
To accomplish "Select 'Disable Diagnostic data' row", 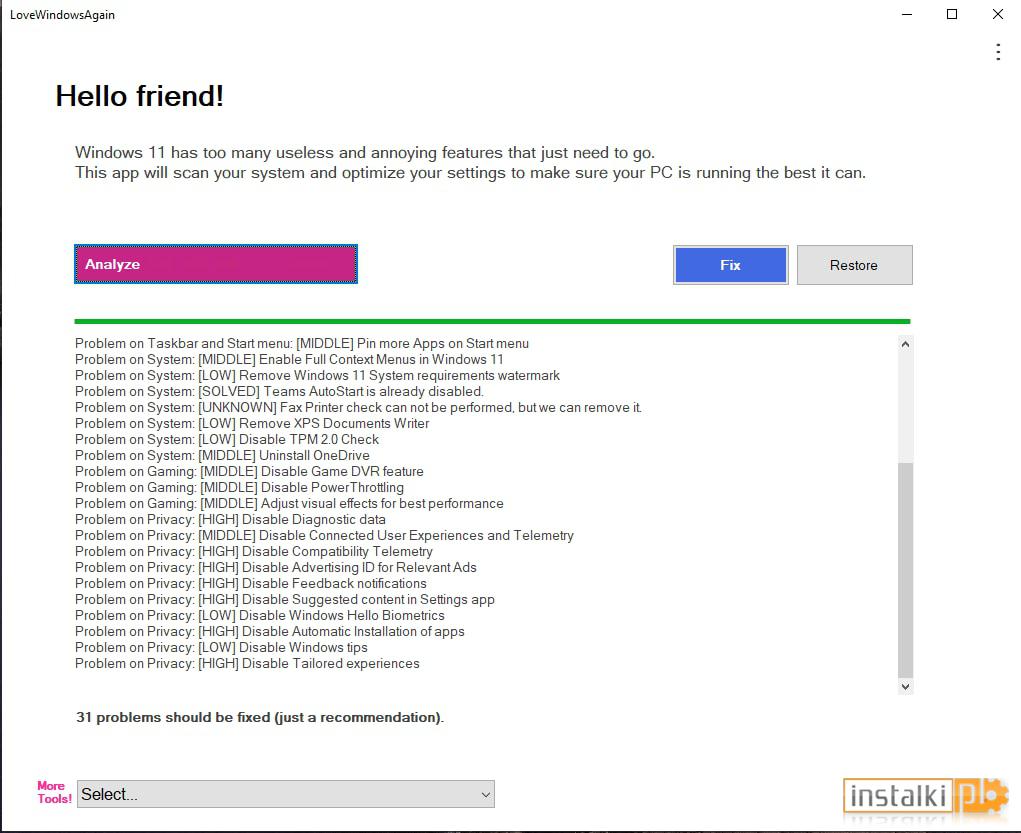I will click(230, 519).
